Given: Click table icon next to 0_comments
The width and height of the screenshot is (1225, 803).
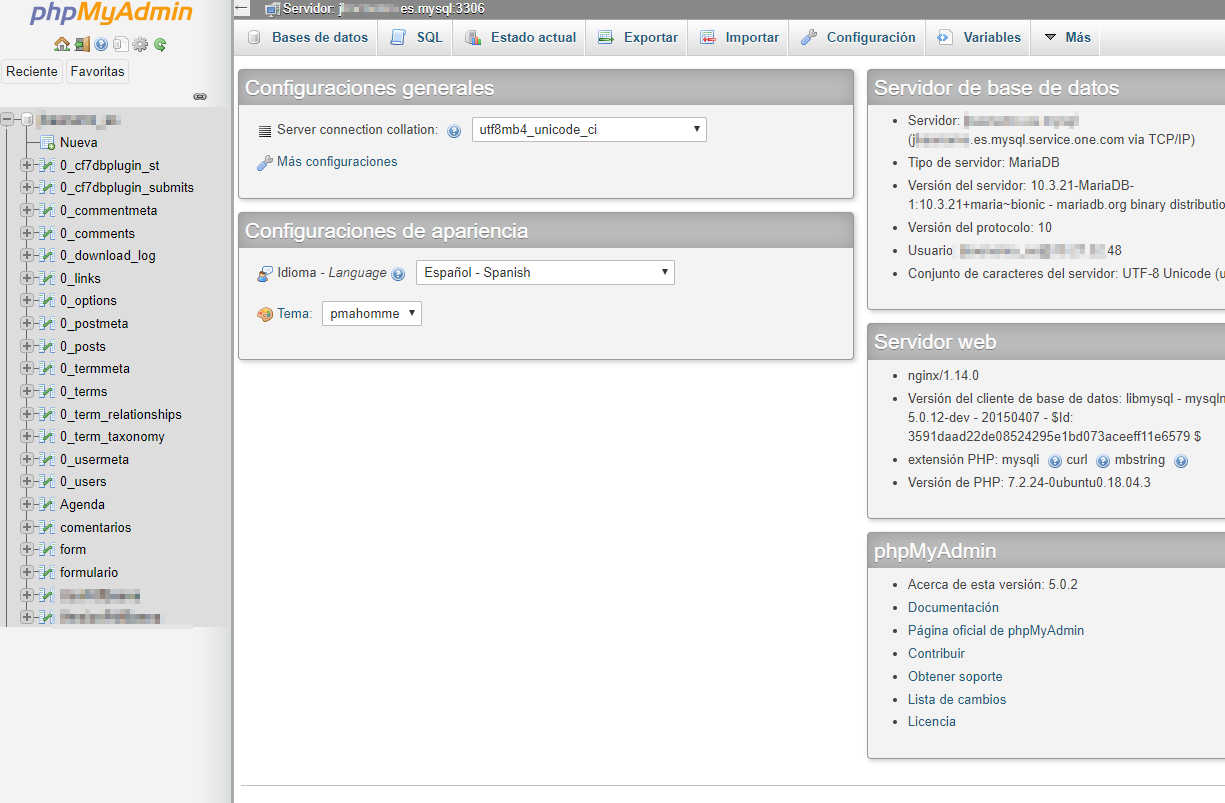Looking at the screenshot, I should point(47,233).
